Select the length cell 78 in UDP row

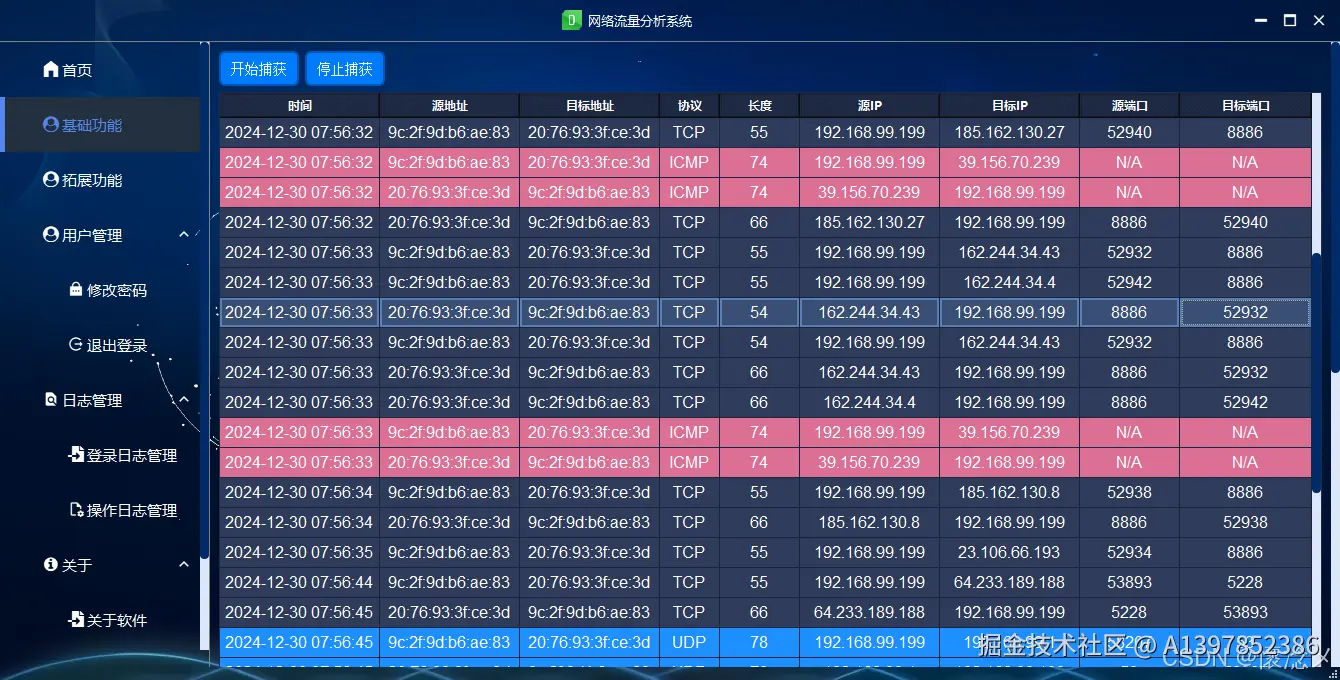[x=759, y=642]
